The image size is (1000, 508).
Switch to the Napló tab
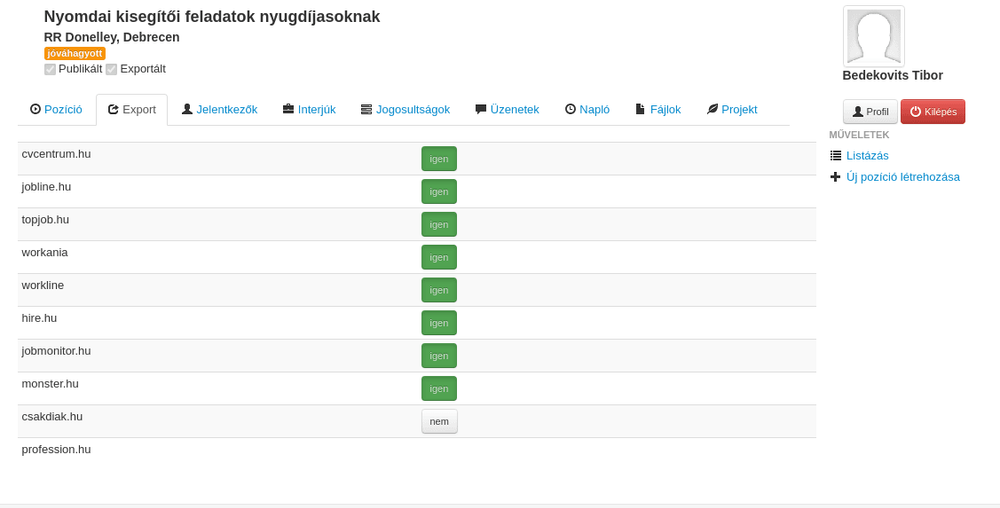point(587,110)
